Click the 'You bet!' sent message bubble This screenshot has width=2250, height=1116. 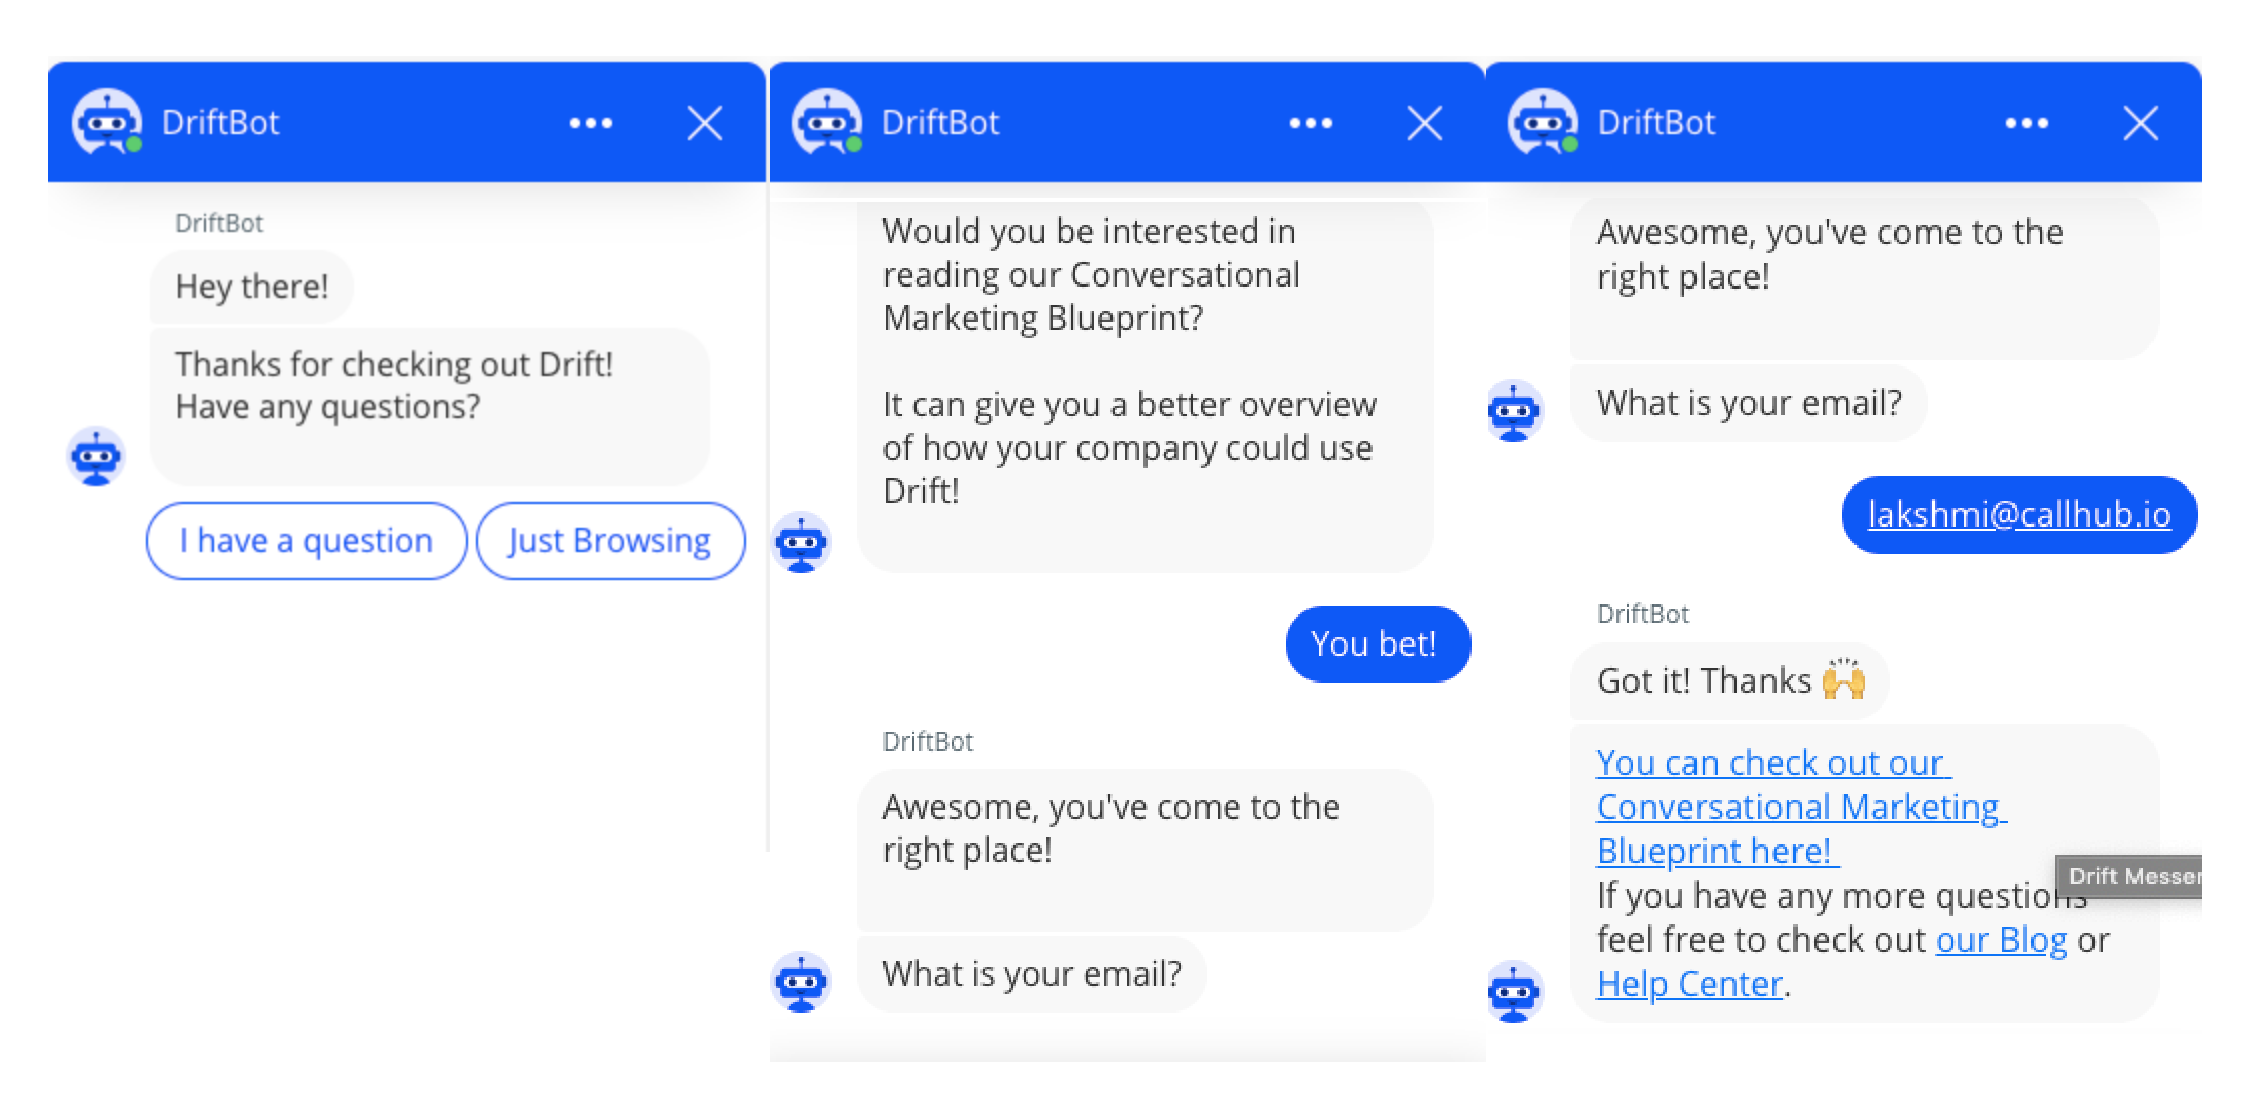1378,644
